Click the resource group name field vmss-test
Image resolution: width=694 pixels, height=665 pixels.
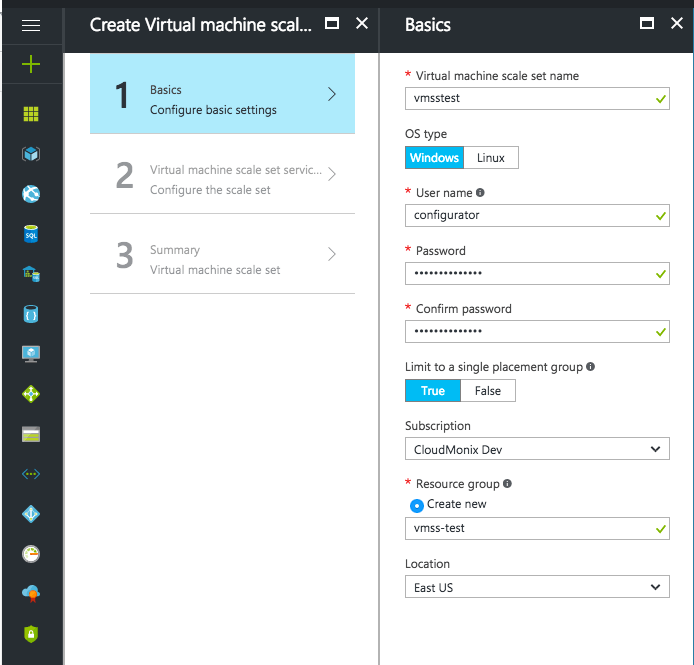click(x=537, y=529)
